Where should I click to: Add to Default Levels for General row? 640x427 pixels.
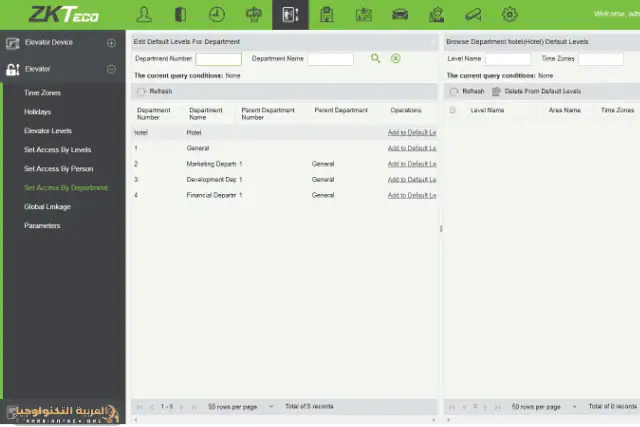click(412, 148)
